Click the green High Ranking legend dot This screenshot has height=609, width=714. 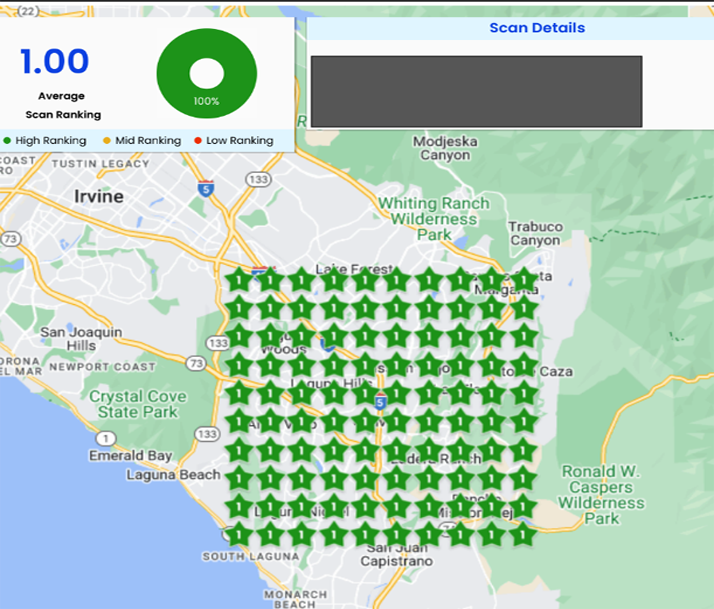click(8, 141)
